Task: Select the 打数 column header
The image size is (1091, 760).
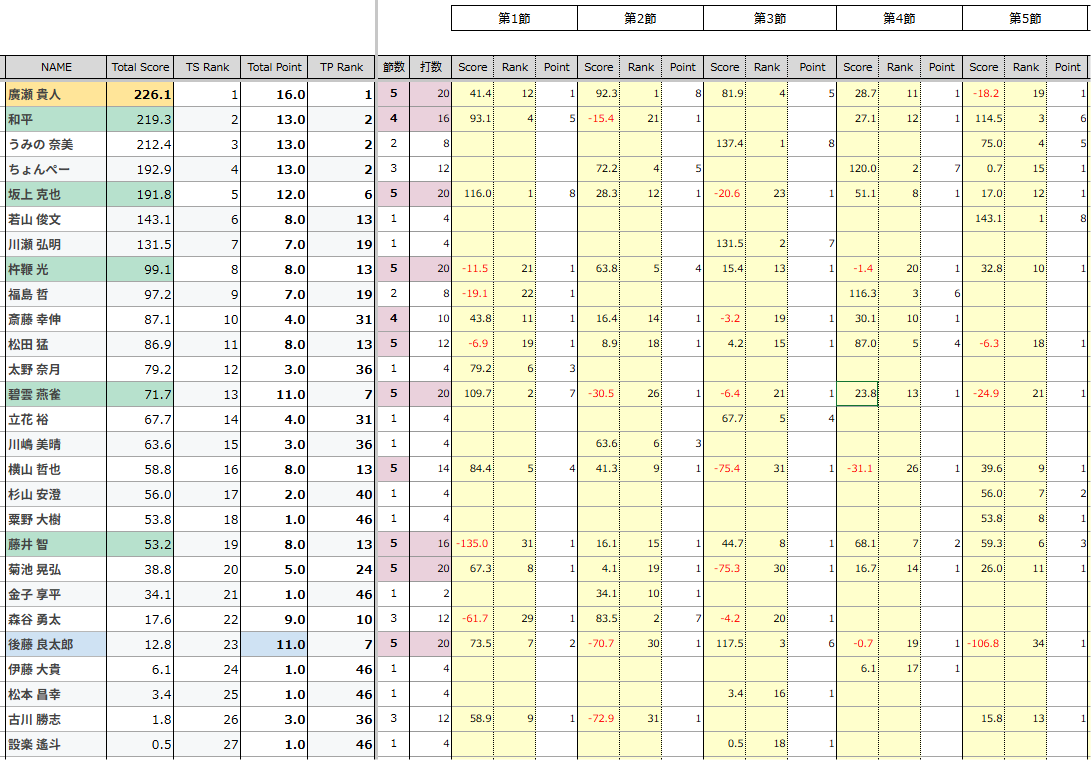Action: coord(431,68)
